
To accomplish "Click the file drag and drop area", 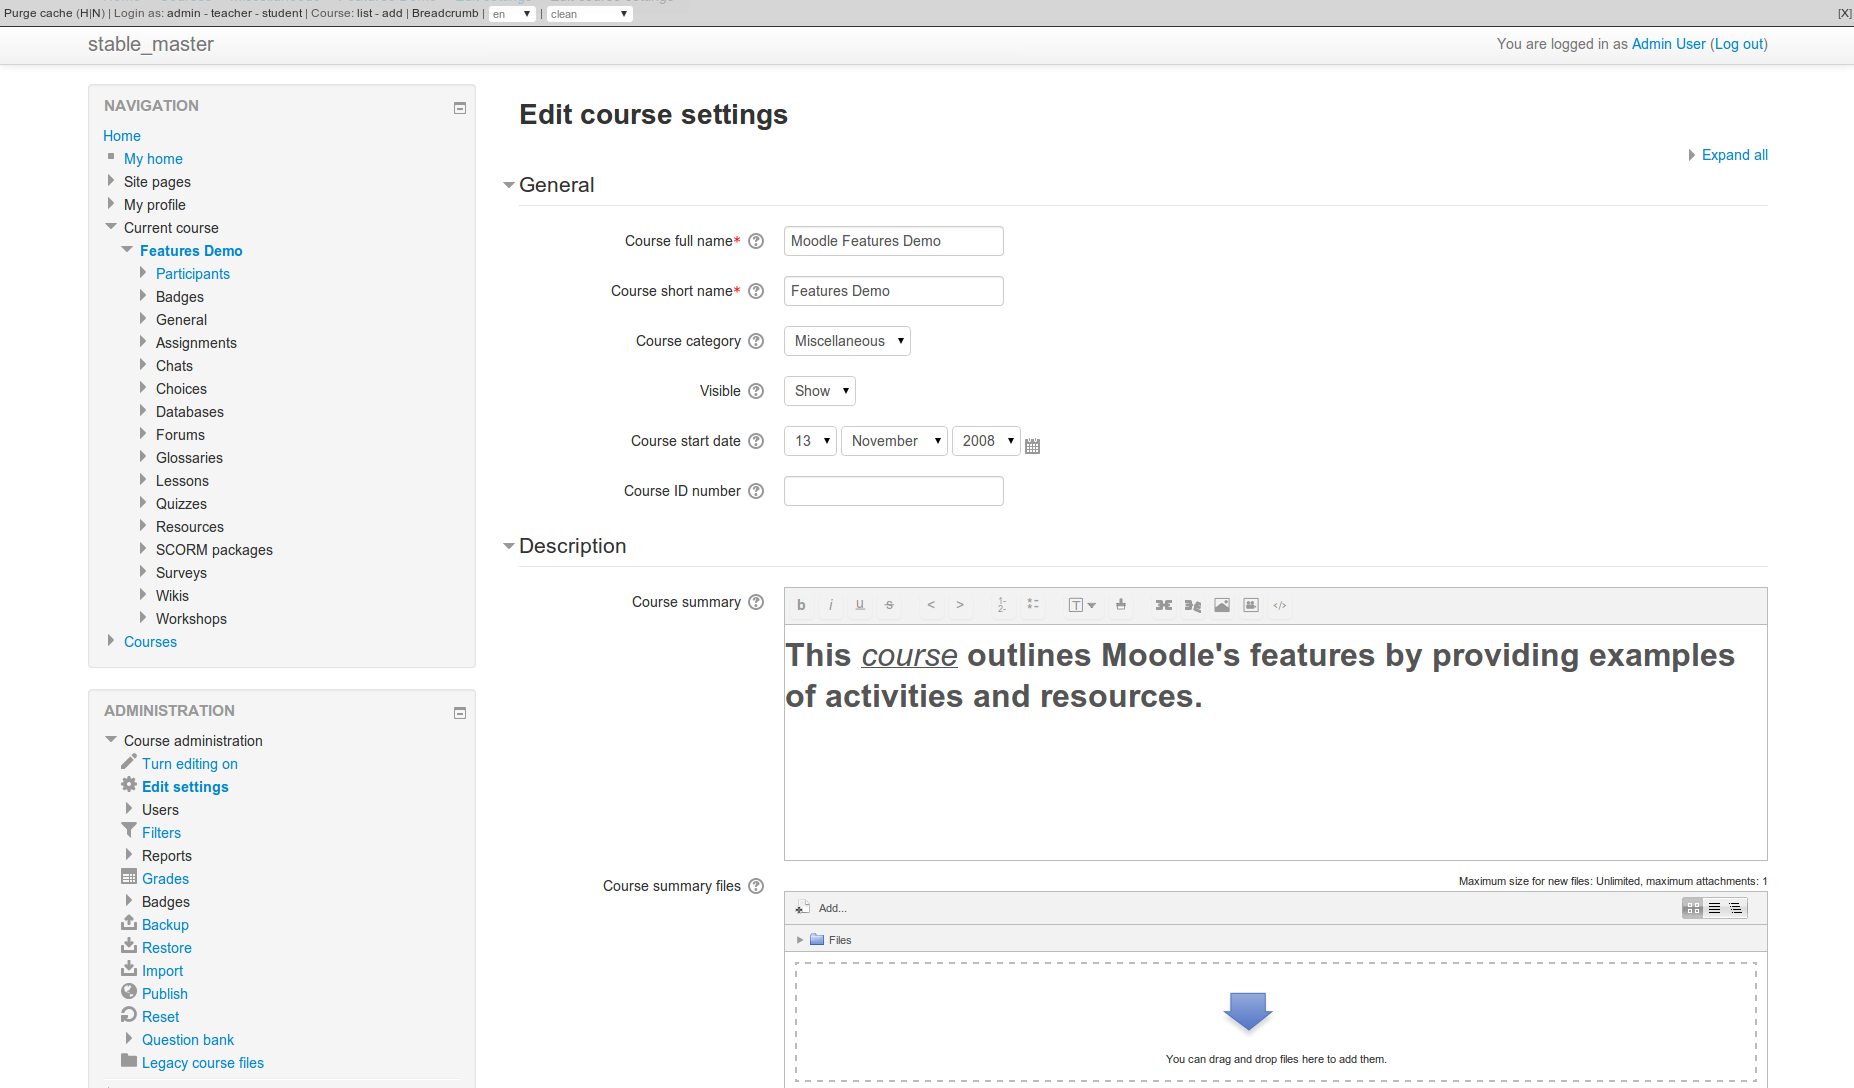I will pos(1276,1022).
